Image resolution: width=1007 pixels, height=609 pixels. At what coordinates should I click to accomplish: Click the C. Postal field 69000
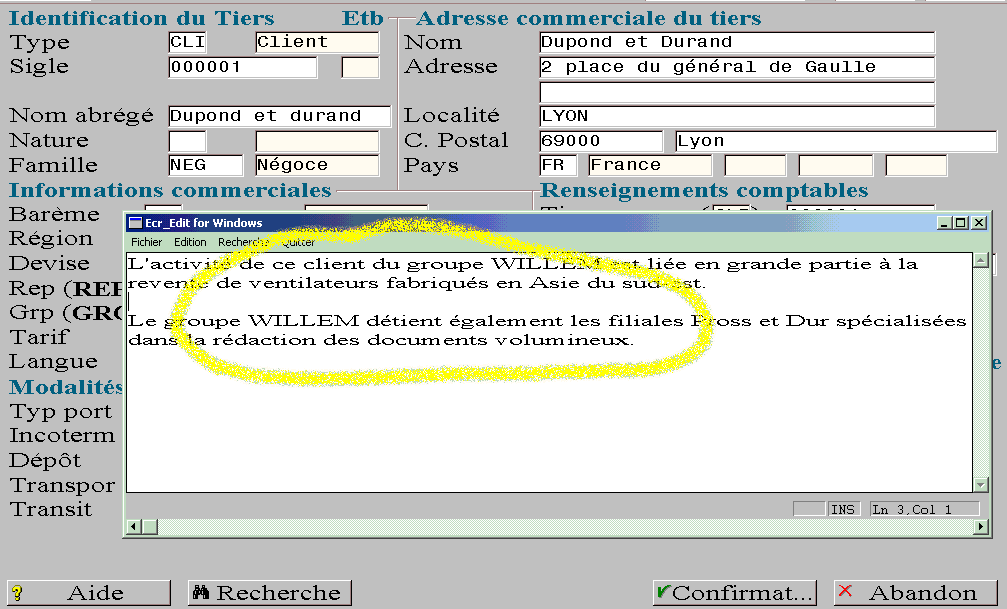[x=600, y=141]
